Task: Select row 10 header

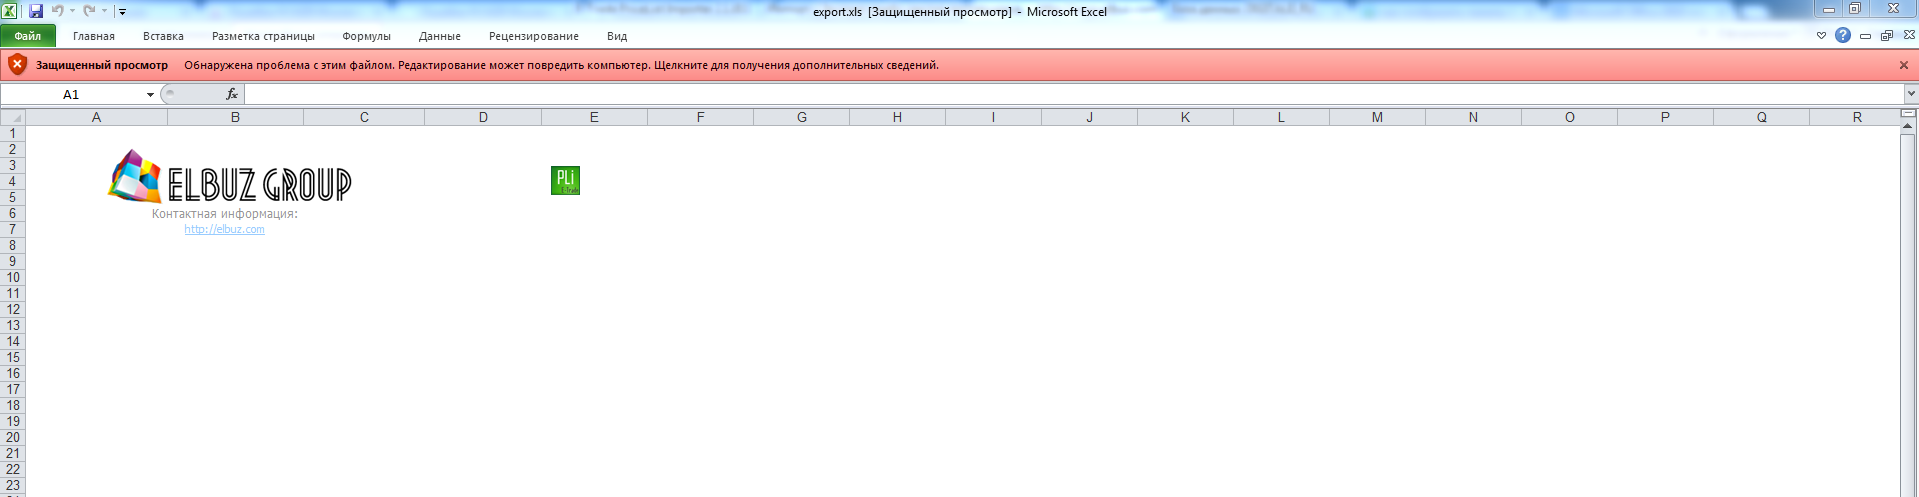Action: [x=13, y=277]
